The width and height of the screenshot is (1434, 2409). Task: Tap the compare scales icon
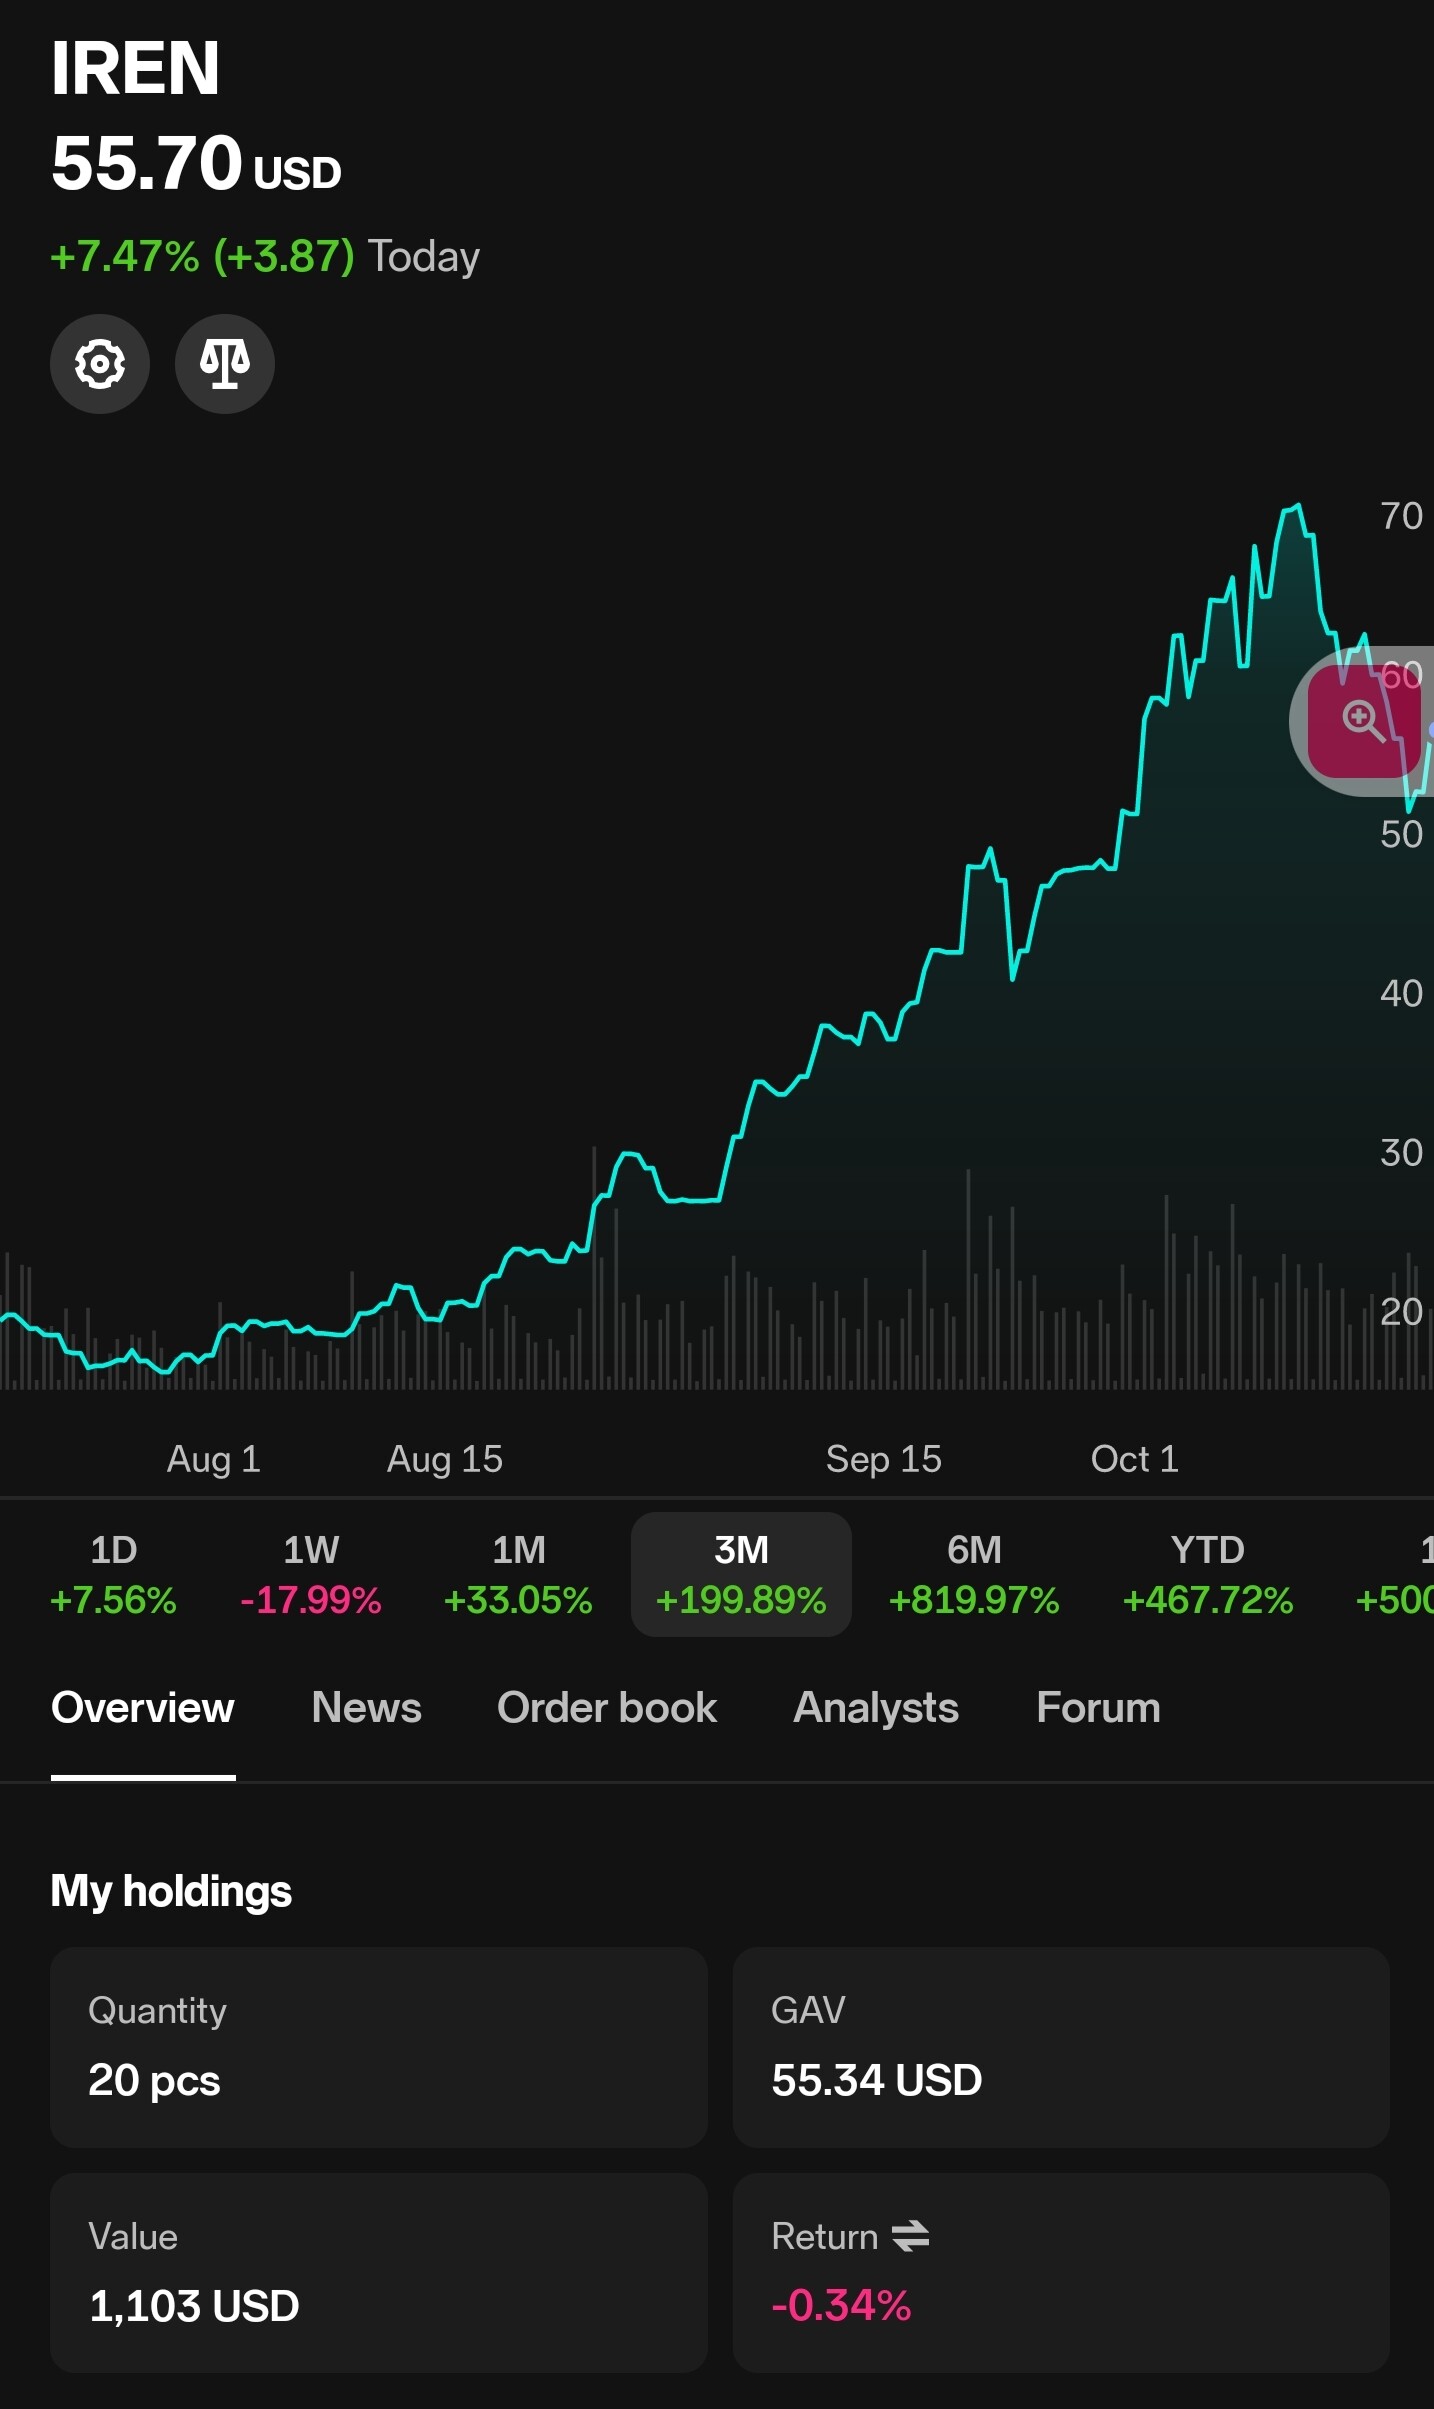pos(225,364)
